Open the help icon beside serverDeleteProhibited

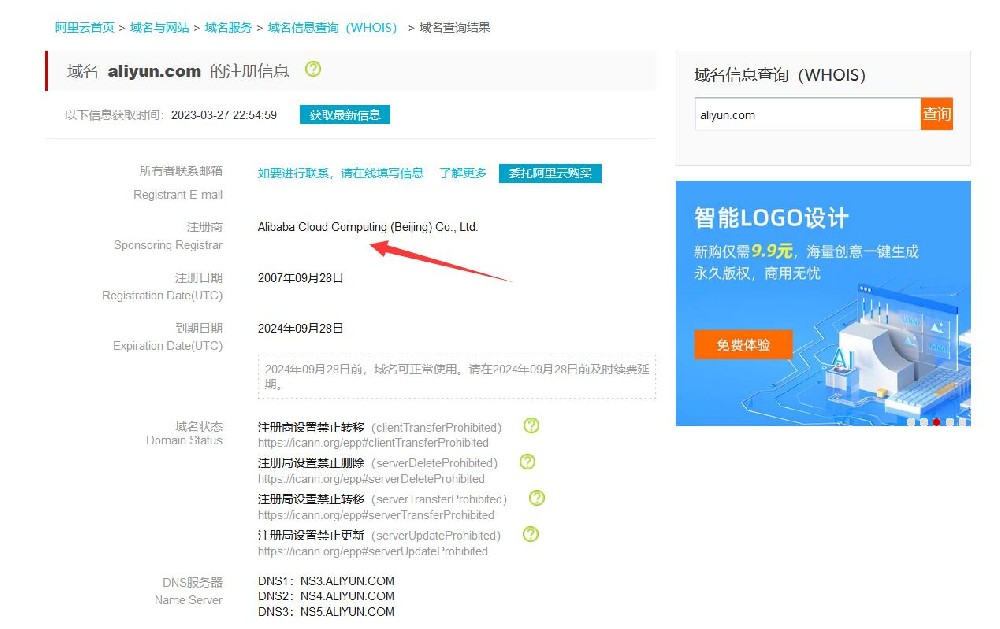point(528,462)
